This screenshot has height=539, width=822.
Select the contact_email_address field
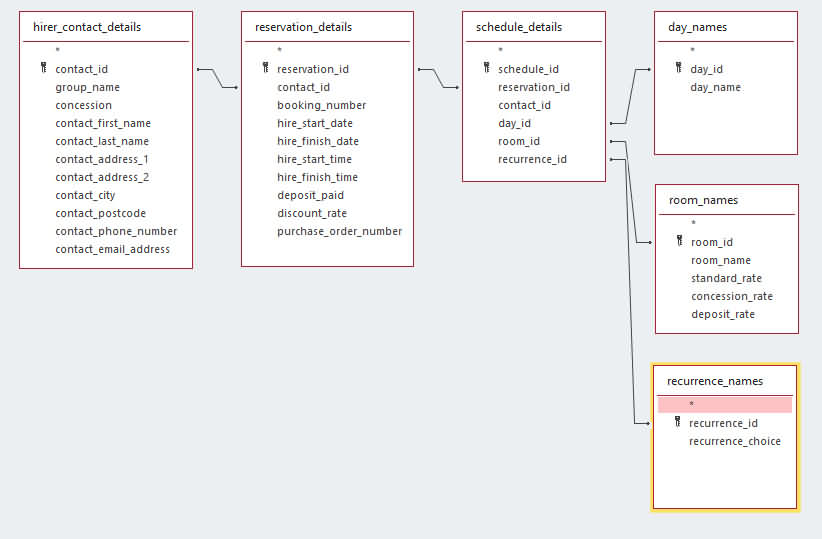pyautogui.click(x=113, y=249)
